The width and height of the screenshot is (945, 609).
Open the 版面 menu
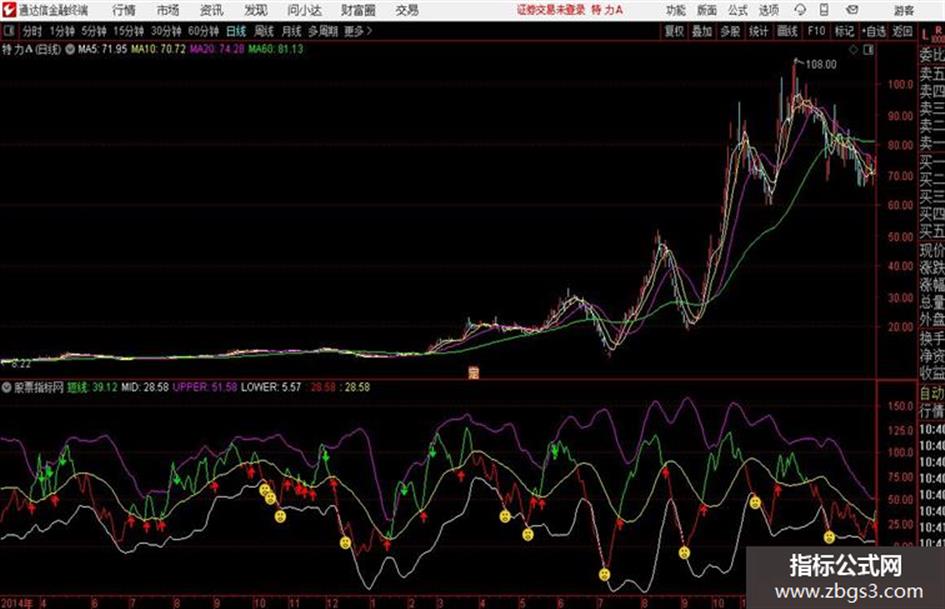click(x=707, y=10)
